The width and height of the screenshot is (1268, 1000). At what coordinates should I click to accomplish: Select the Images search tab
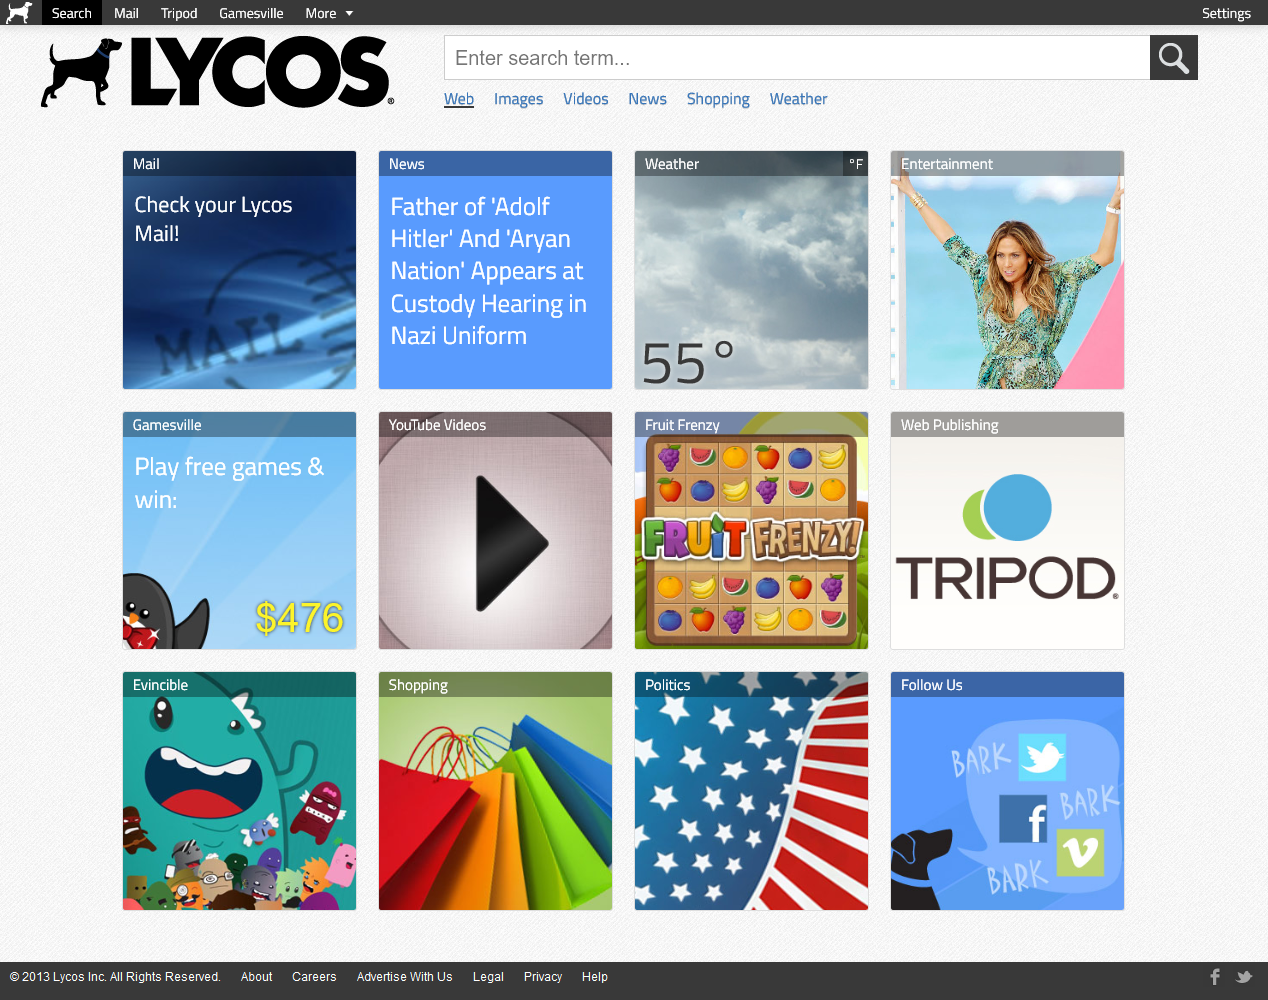pos(519,99)
